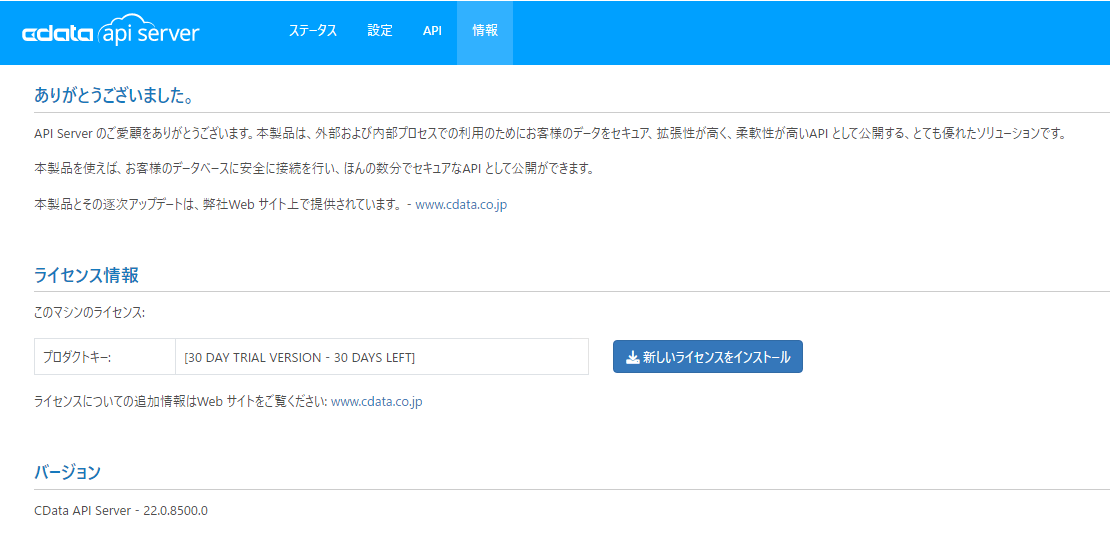This screenshot has width=1110, height=538.
Task: Select the 情報 tab
Action: [x=485, y=31]
